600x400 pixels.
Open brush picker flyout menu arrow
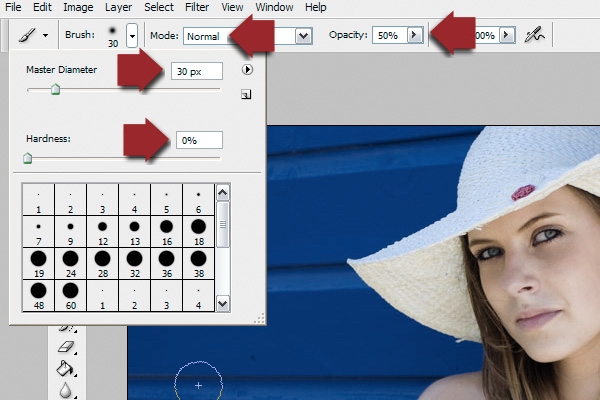click(x=247, y=70)
